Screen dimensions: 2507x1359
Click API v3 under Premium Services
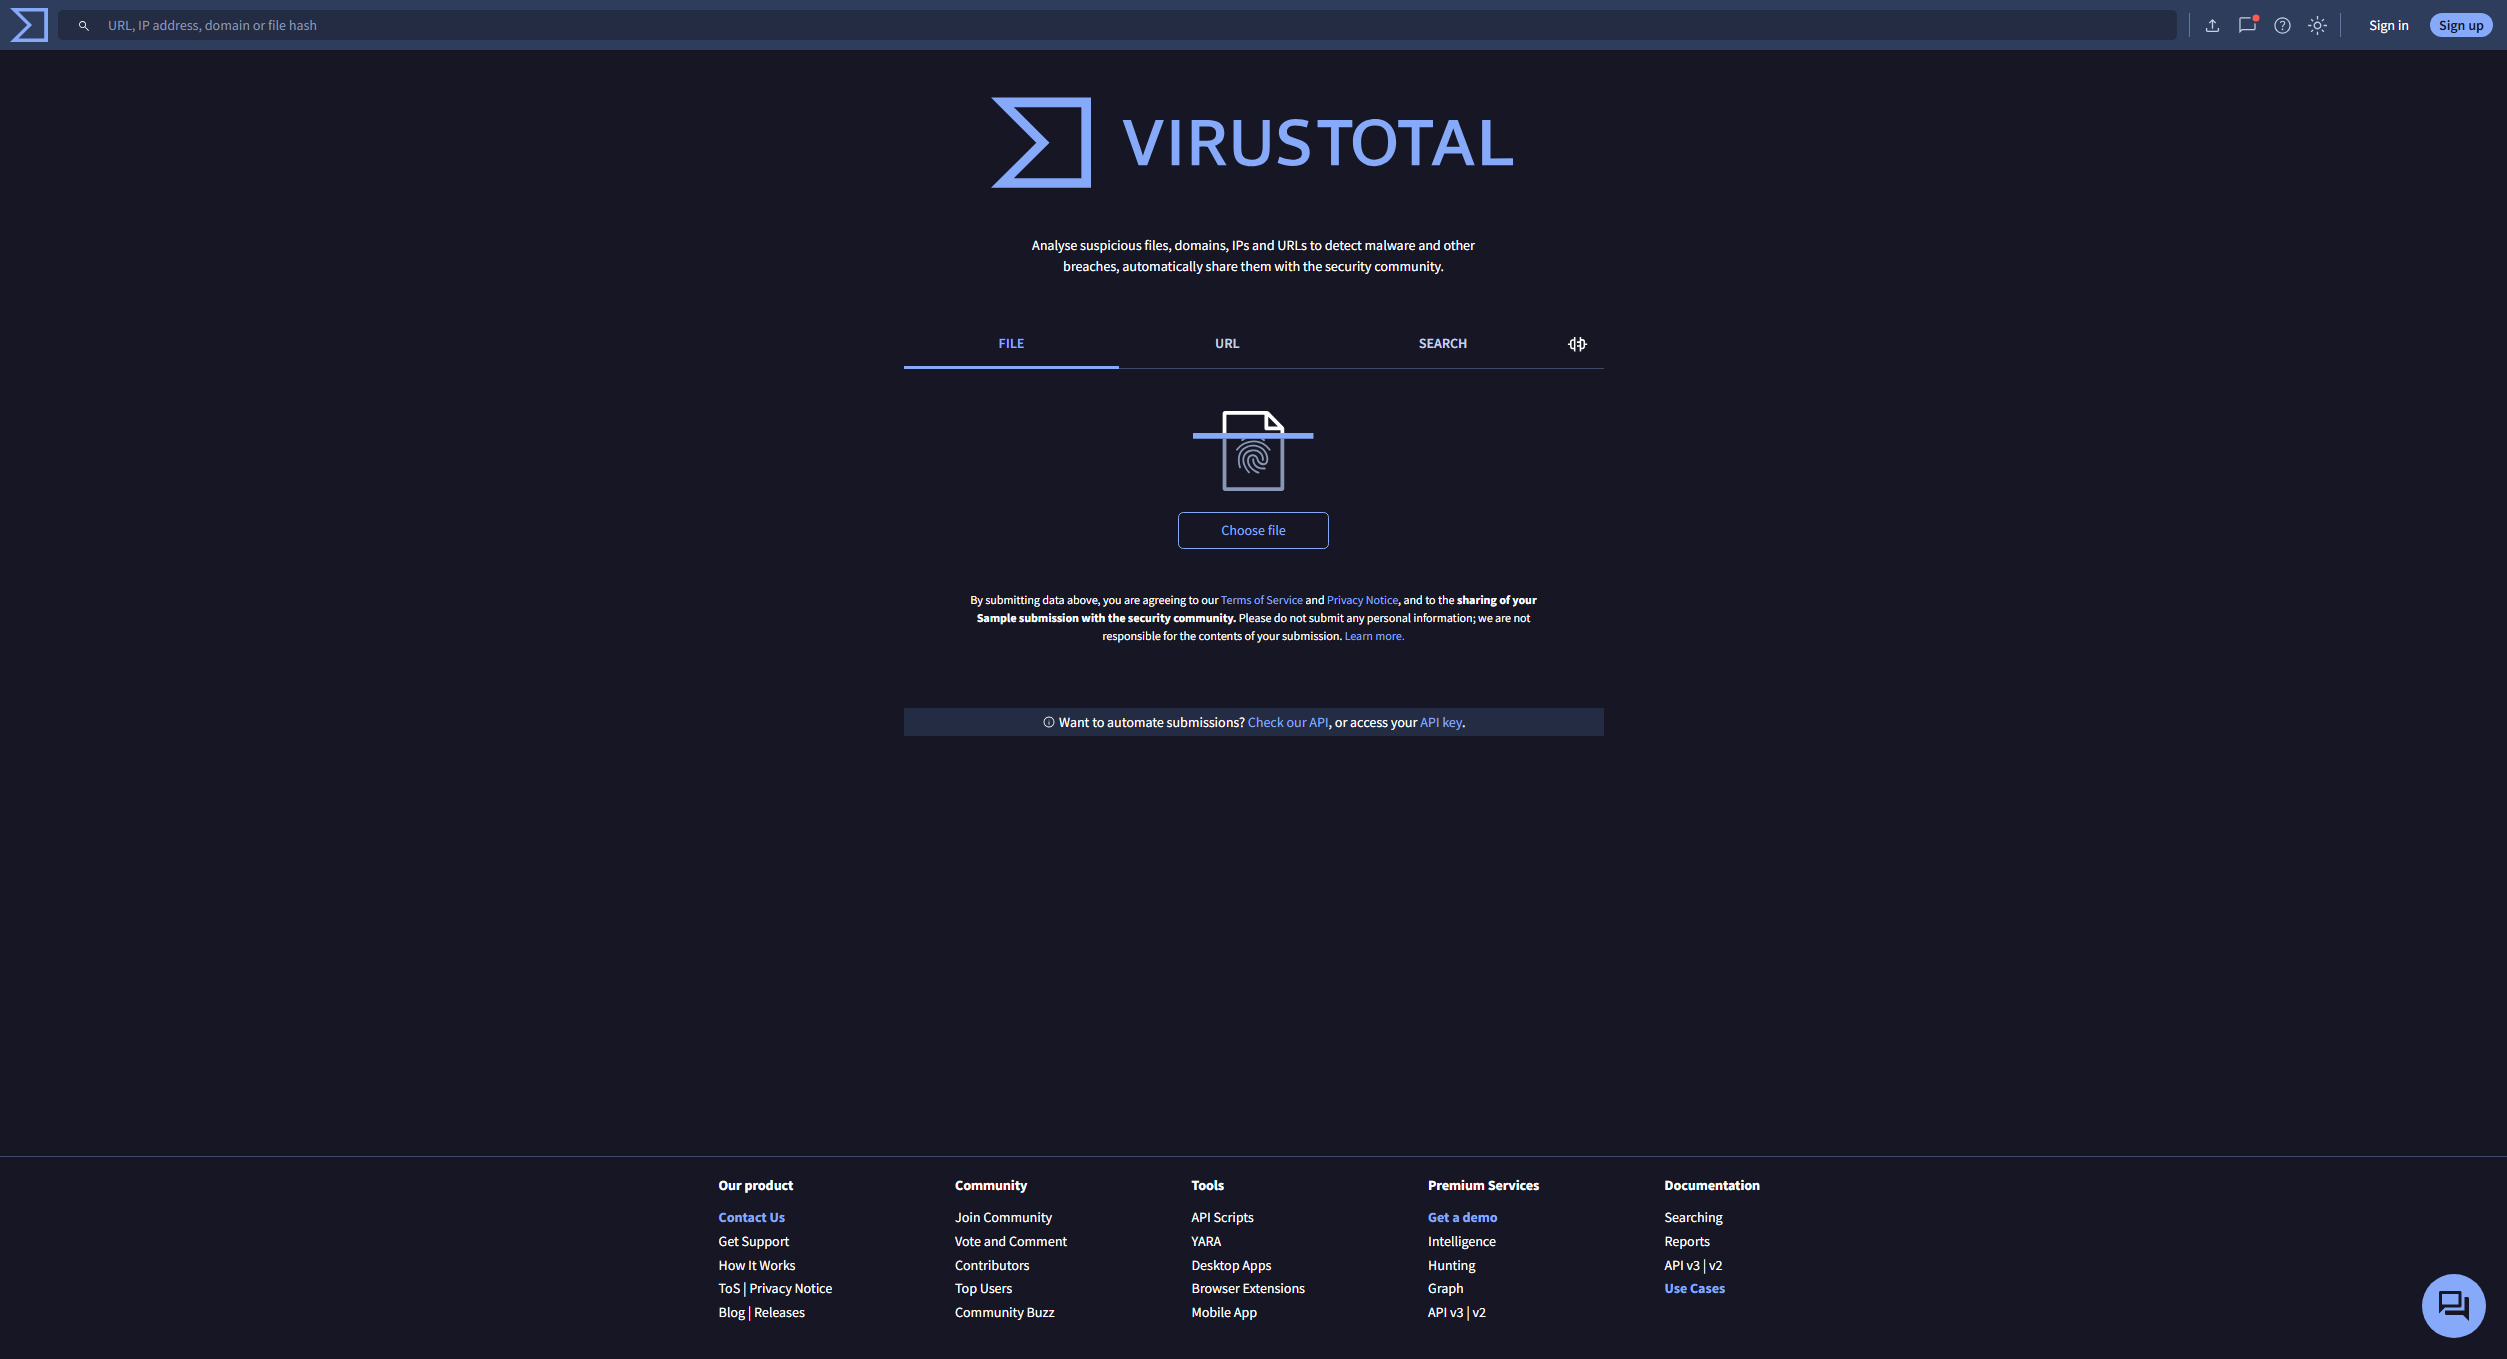[1445, 1312]
